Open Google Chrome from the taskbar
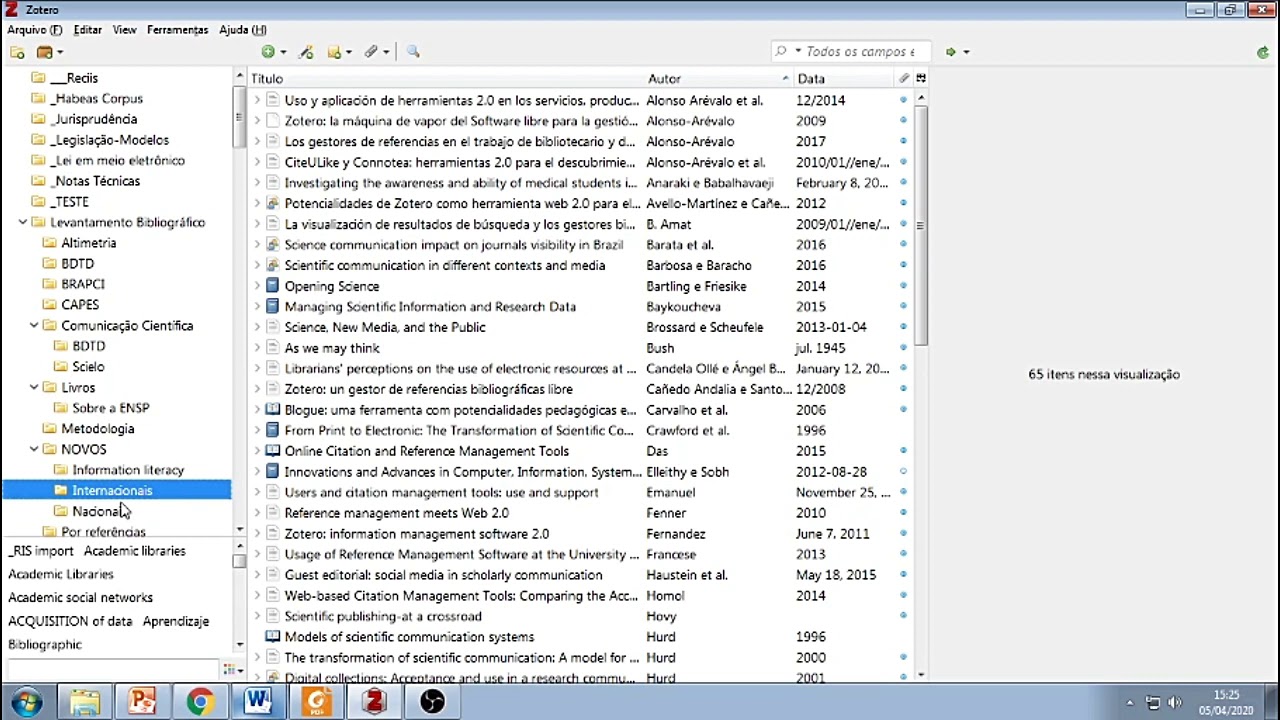This screenshot has width=1280, height=720. click(200, 702)
